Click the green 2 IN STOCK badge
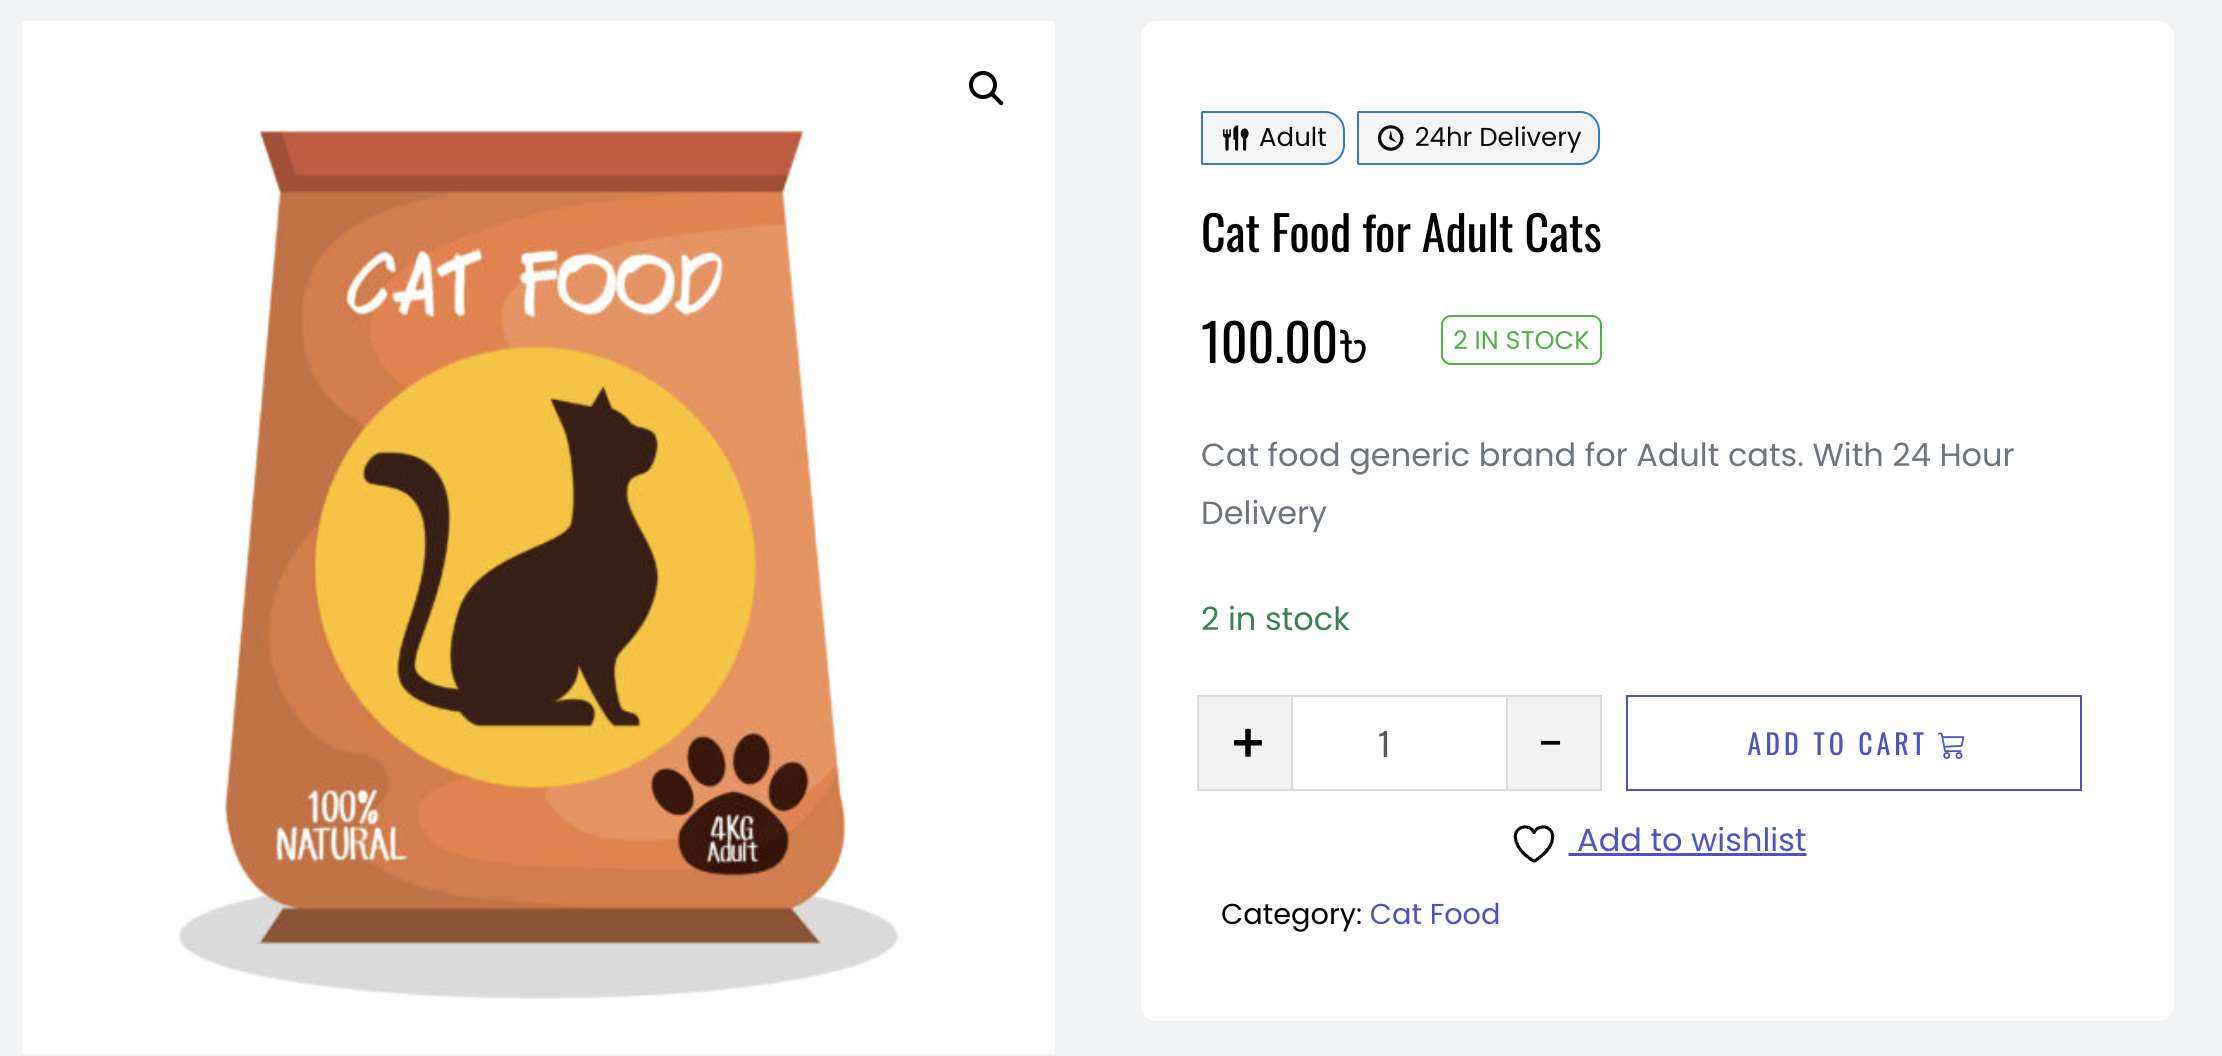The image size is (2222, 1056). coord(1520,340)
